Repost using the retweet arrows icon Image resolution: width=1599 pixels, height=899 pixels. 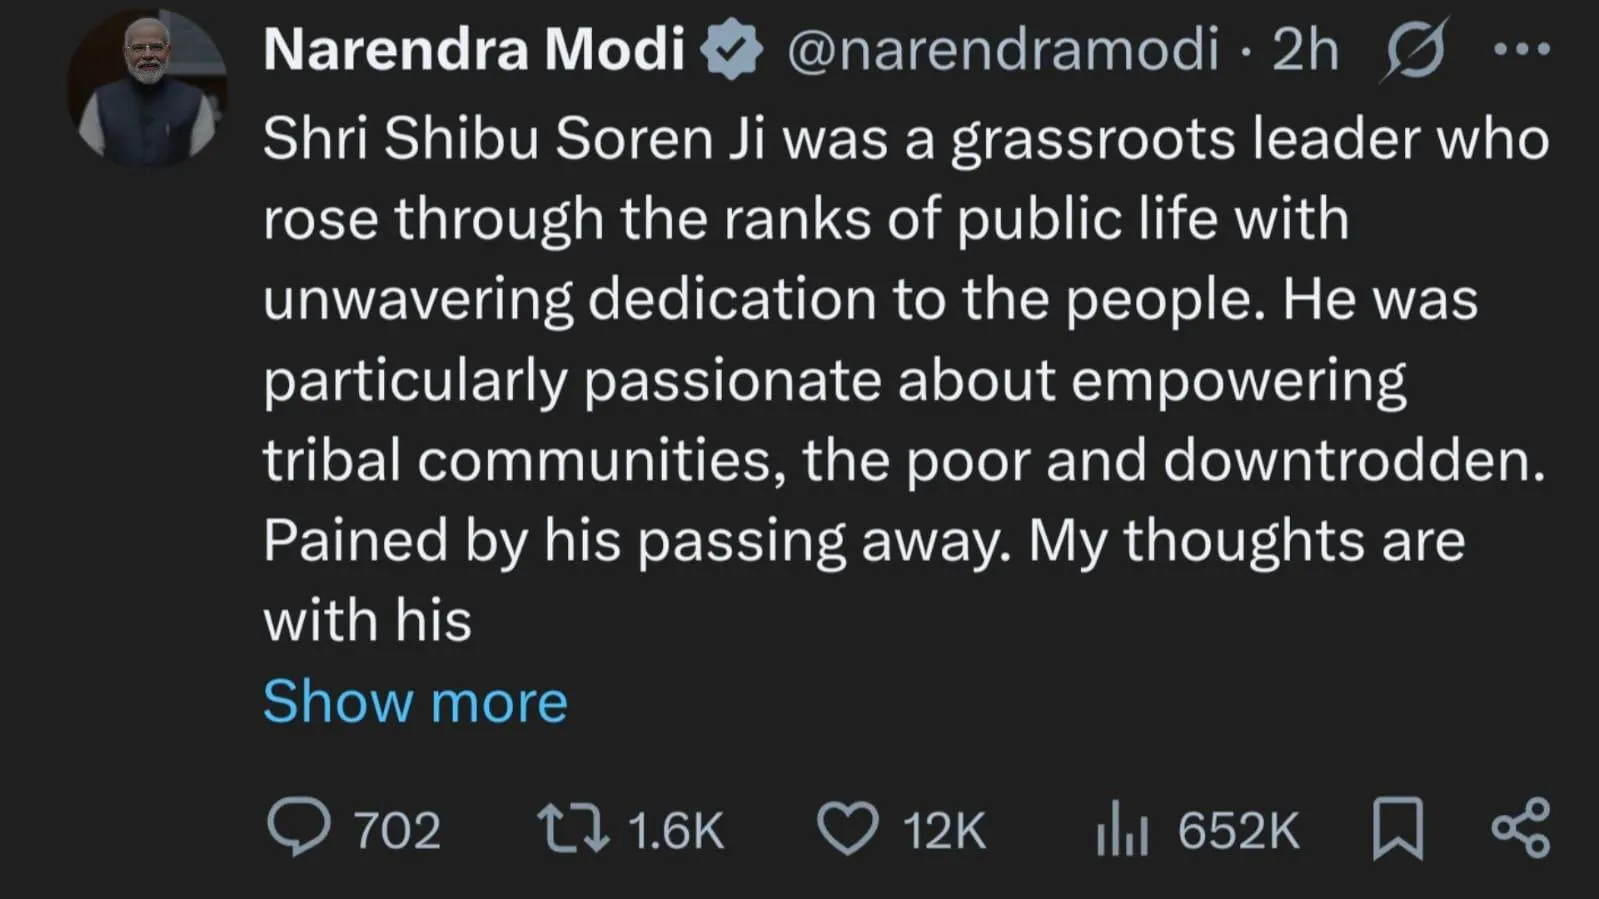[x=572, y=829]
